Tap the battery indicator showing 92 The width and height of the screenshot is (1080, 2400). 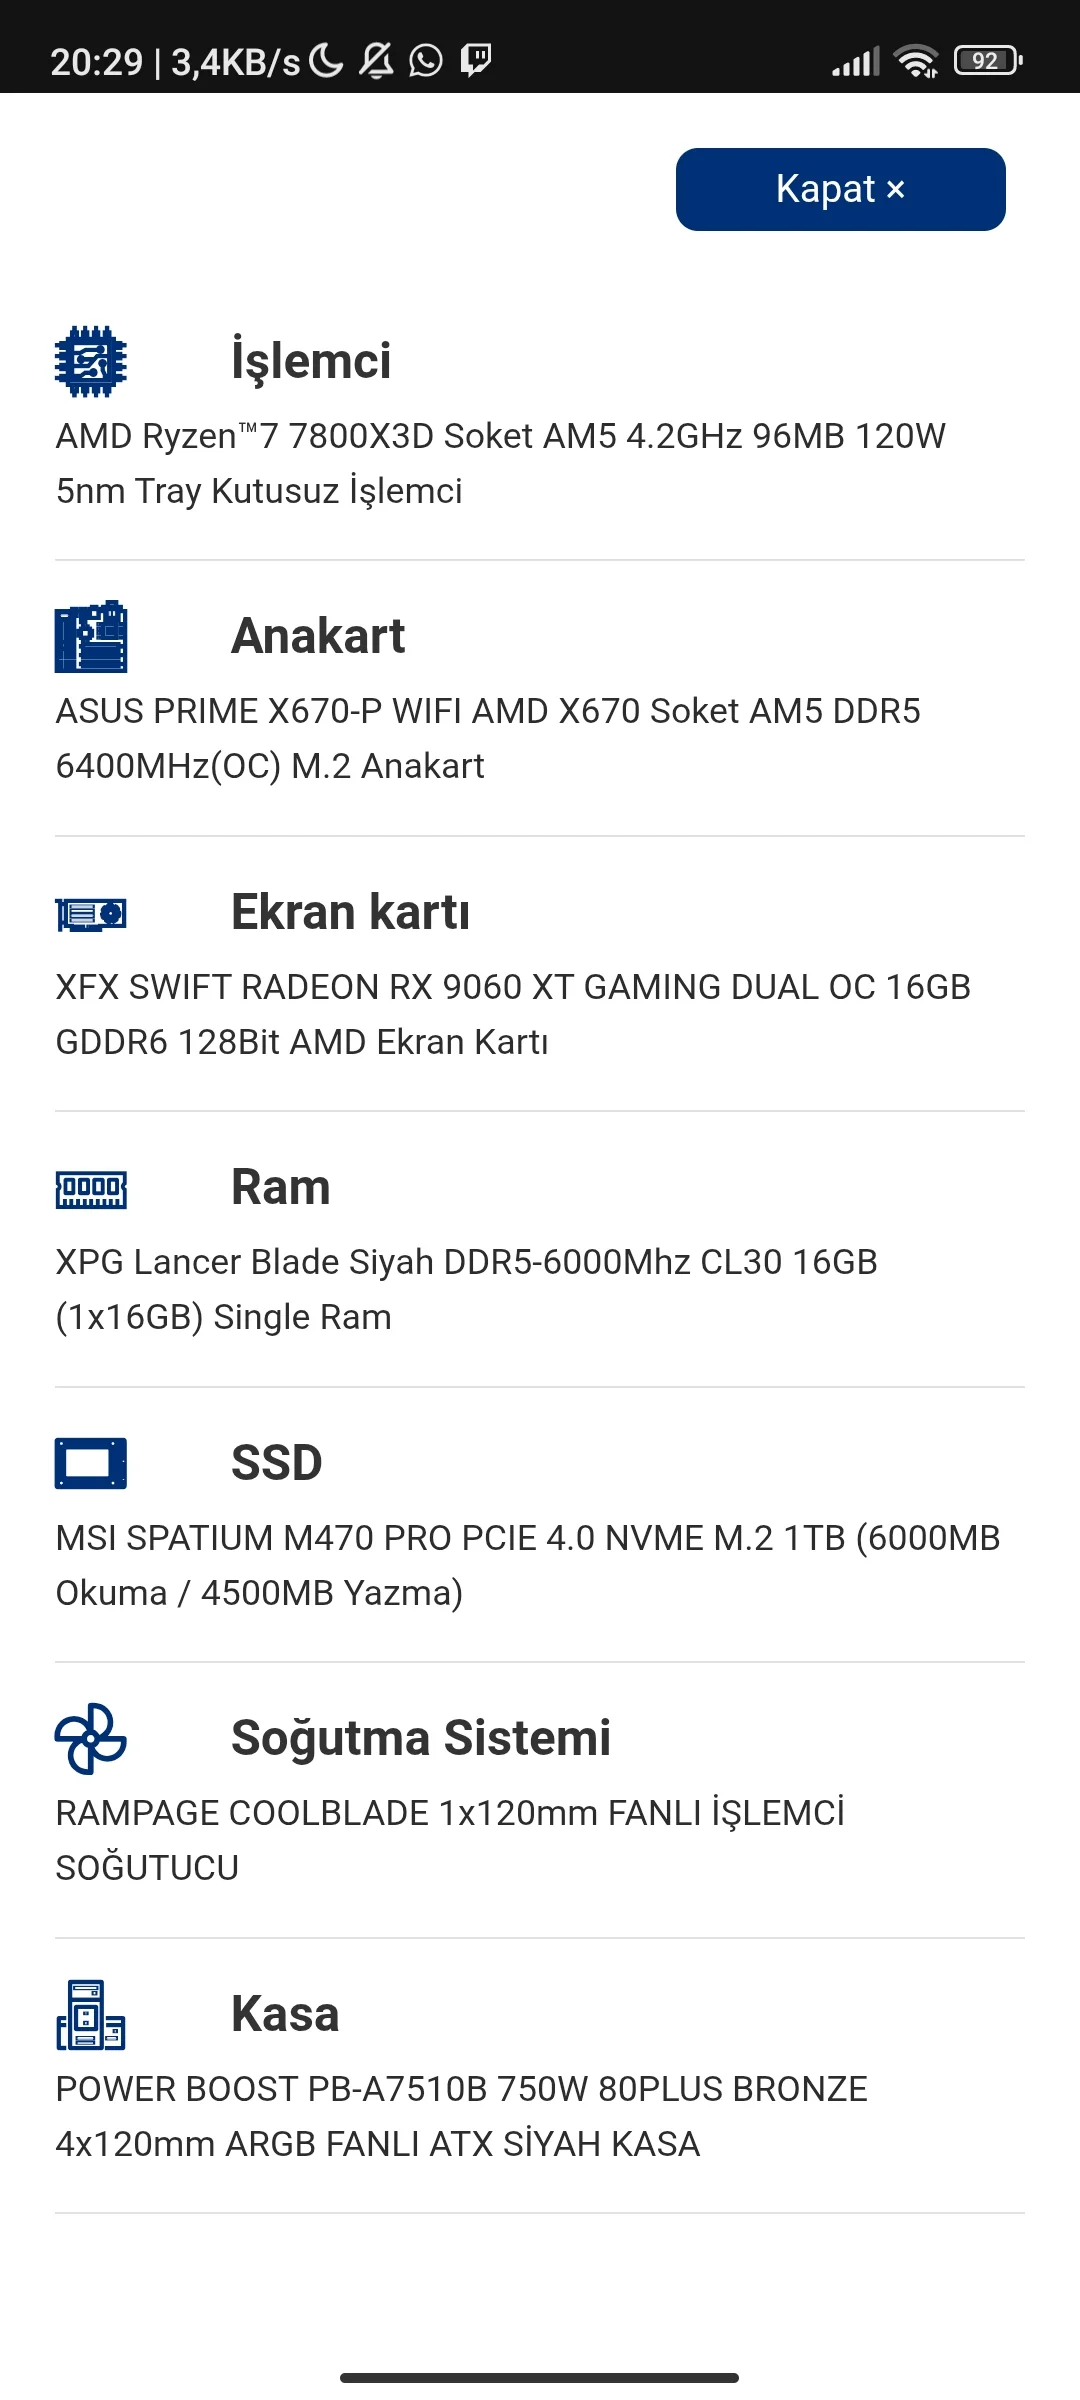(x=984, y=60)
